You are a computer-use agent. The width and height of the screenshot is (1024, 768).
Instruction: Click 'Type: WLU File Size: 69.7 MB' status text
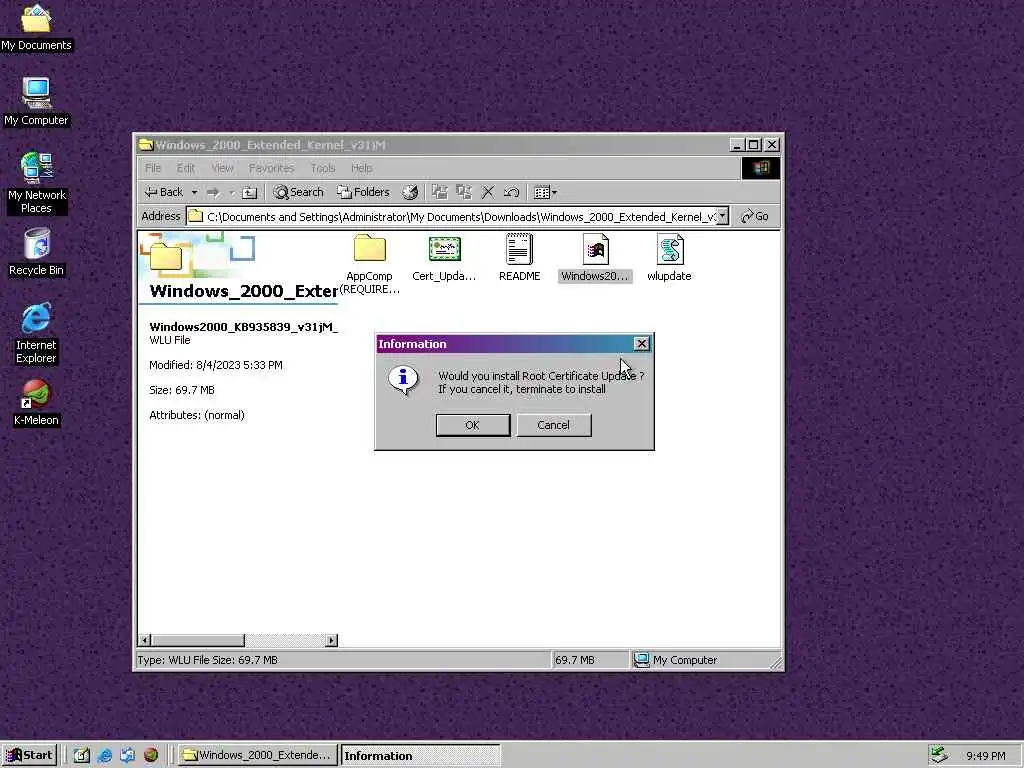pos(208,660)
